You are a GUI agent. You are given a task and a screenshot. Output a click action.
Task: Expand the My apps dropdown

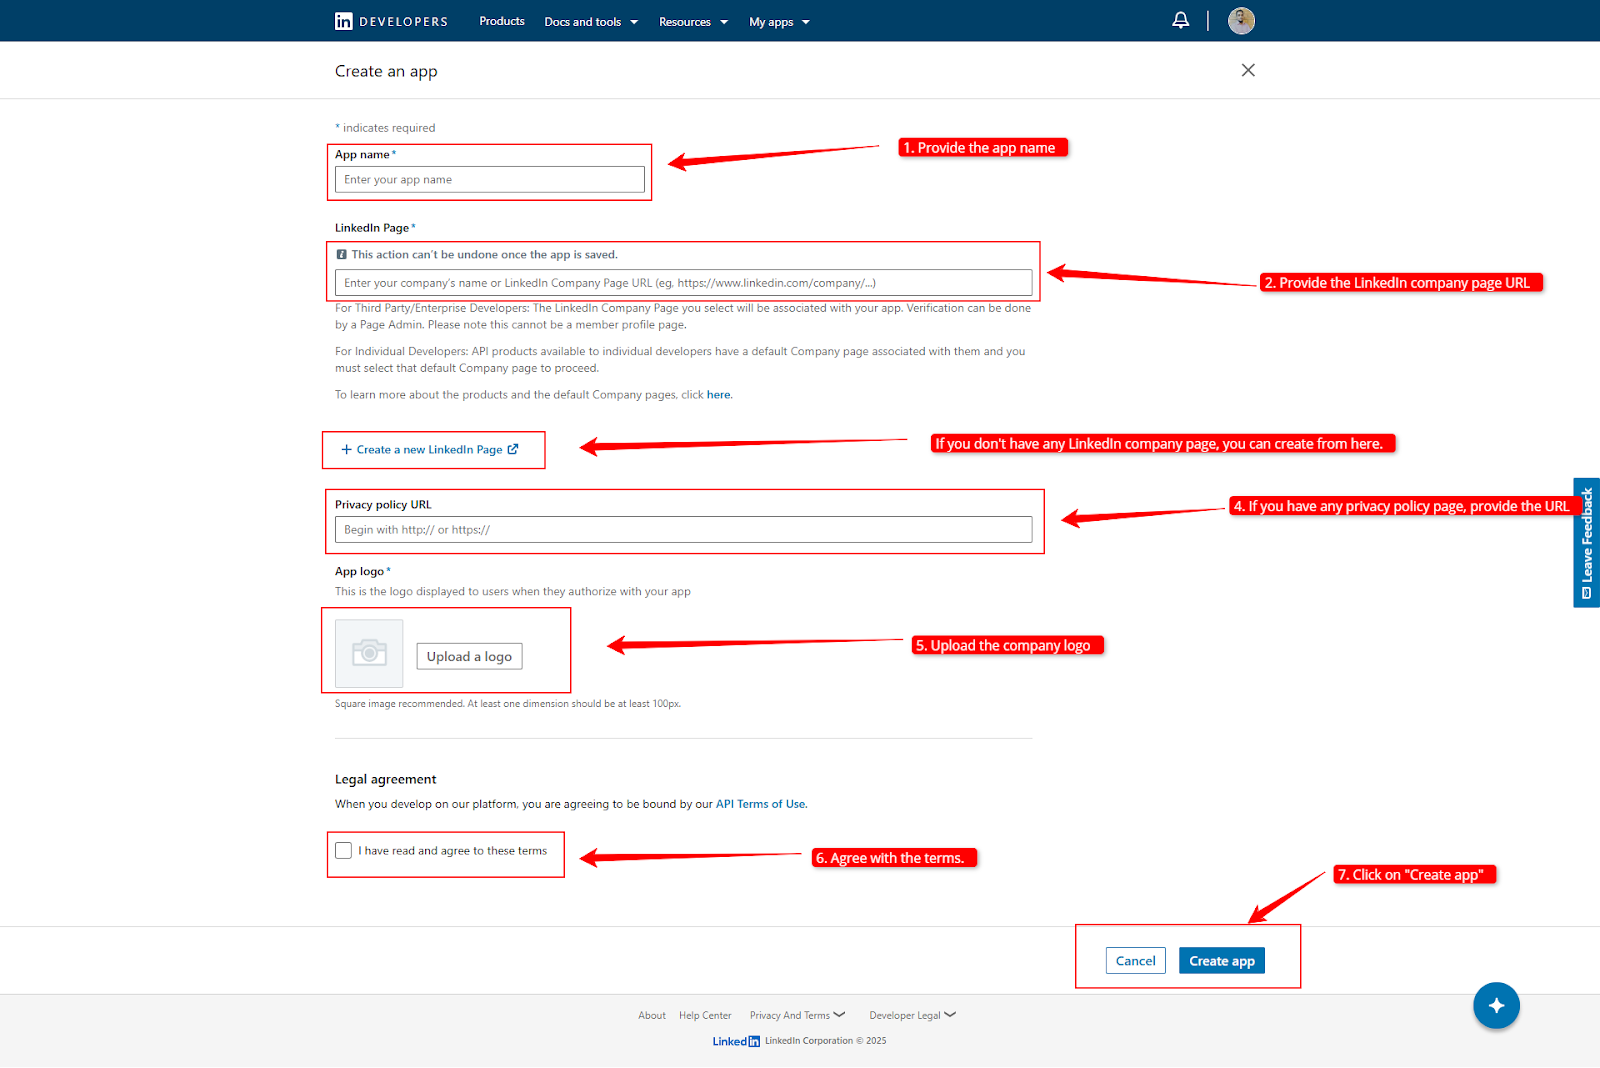click(x=779, y=22)
